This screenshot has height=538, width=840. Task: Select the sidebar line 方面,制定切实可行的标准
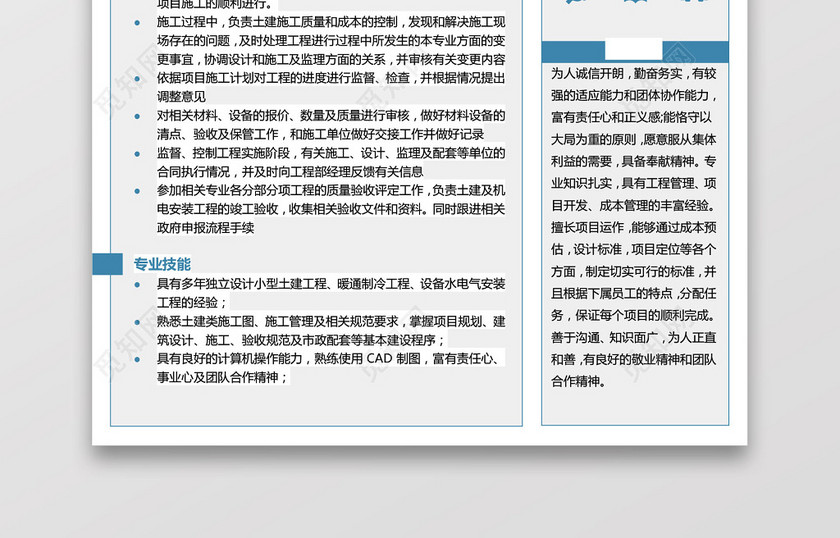[x=634, y=271]
